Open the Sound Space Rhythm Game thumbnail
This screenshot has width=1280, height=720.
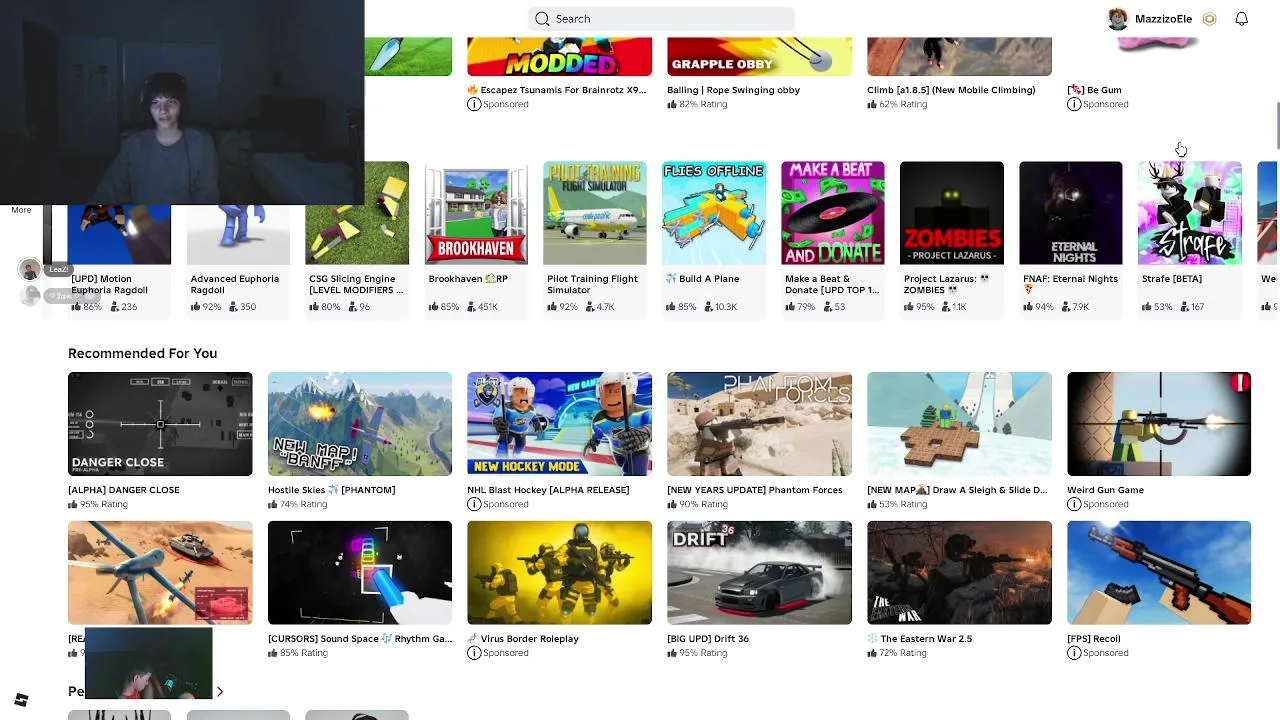pos(360,573)
